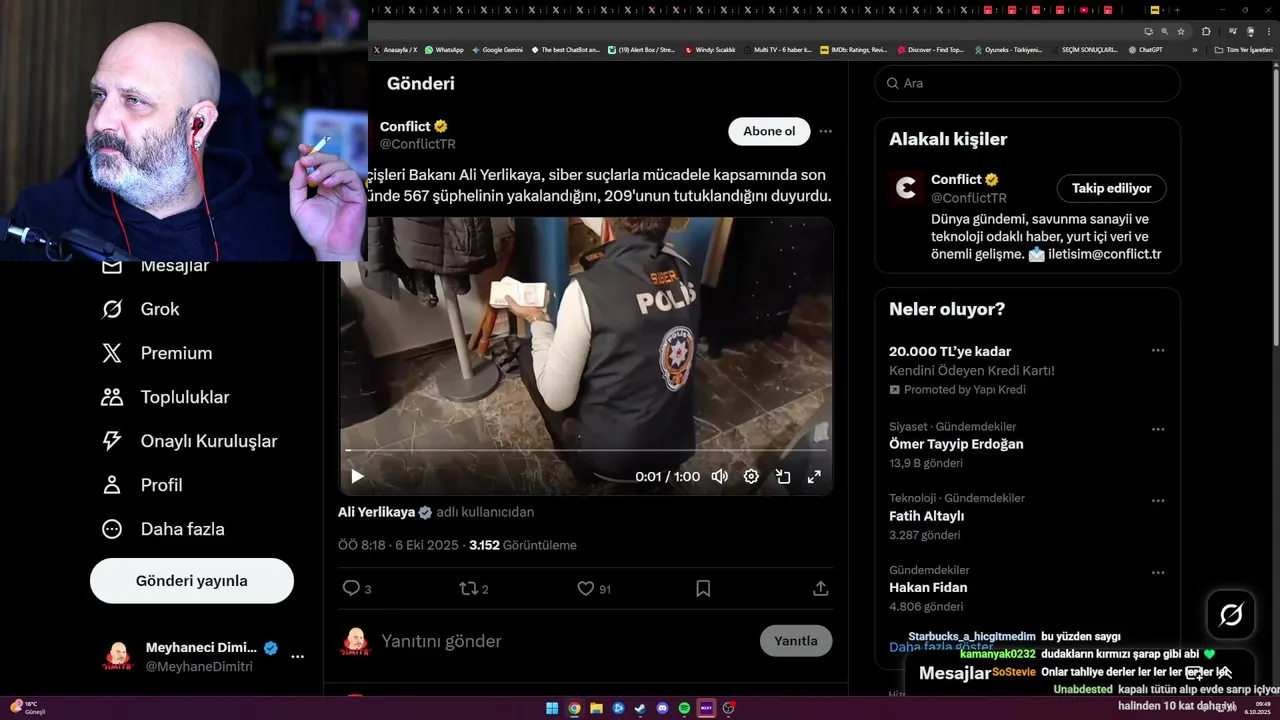1280x720 pixels.
Task: Click the Yanıtla reply button
Action: tap(796, 641)
